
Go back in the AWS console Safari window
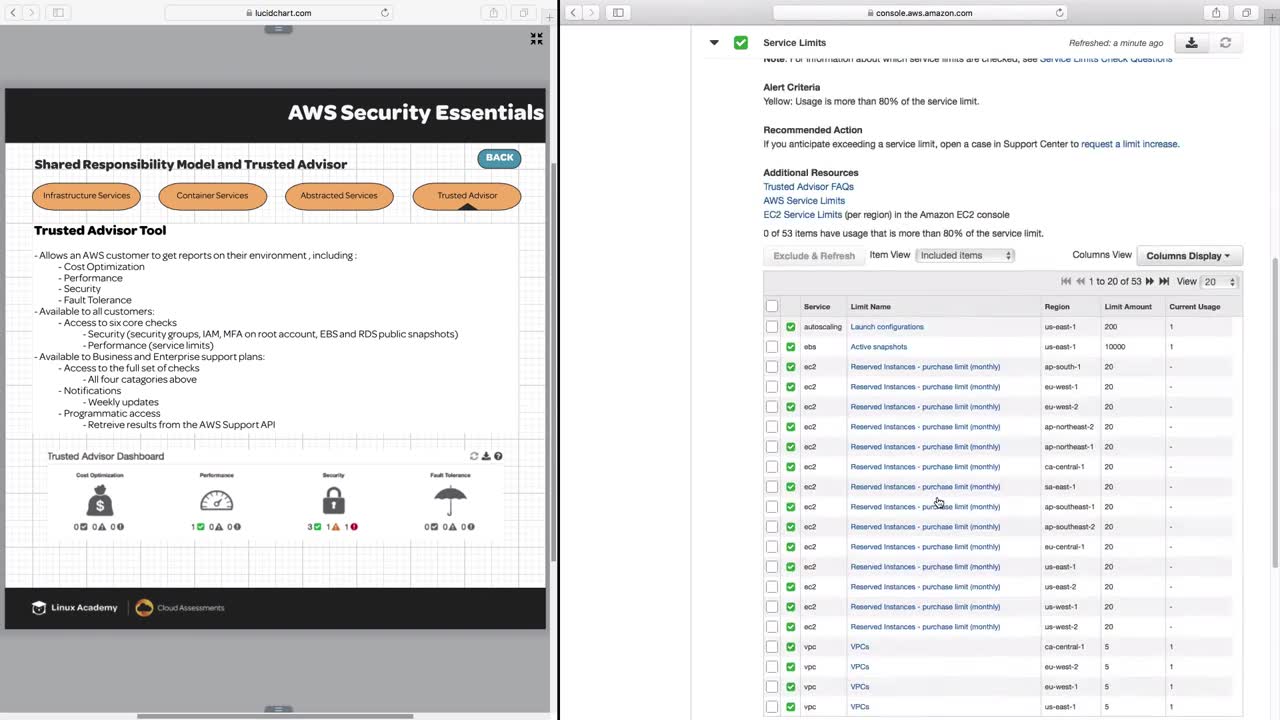(573, 13)
